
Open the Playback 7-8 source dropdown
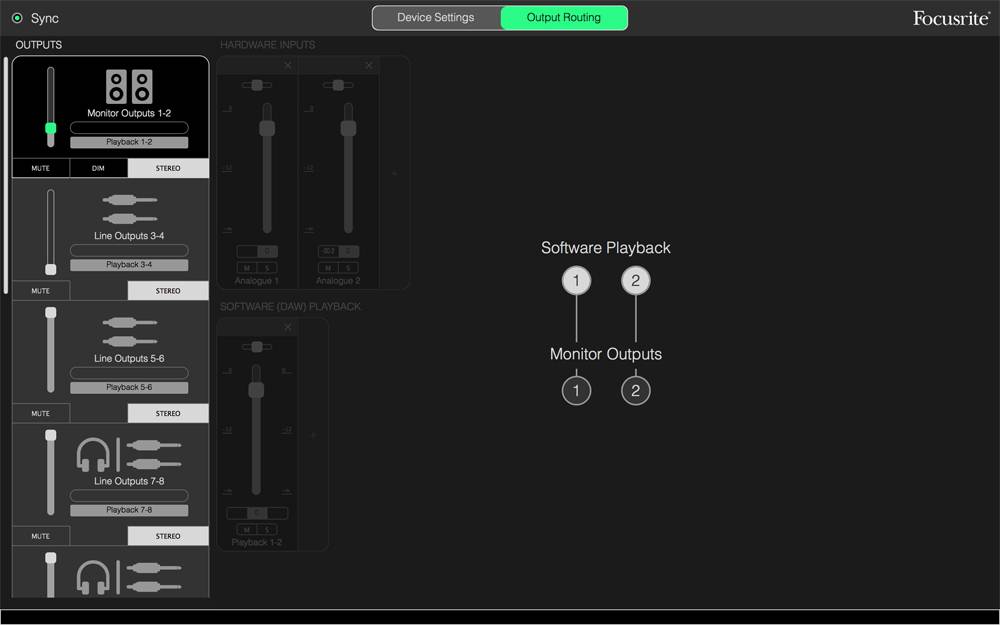(x=129, y=510)
